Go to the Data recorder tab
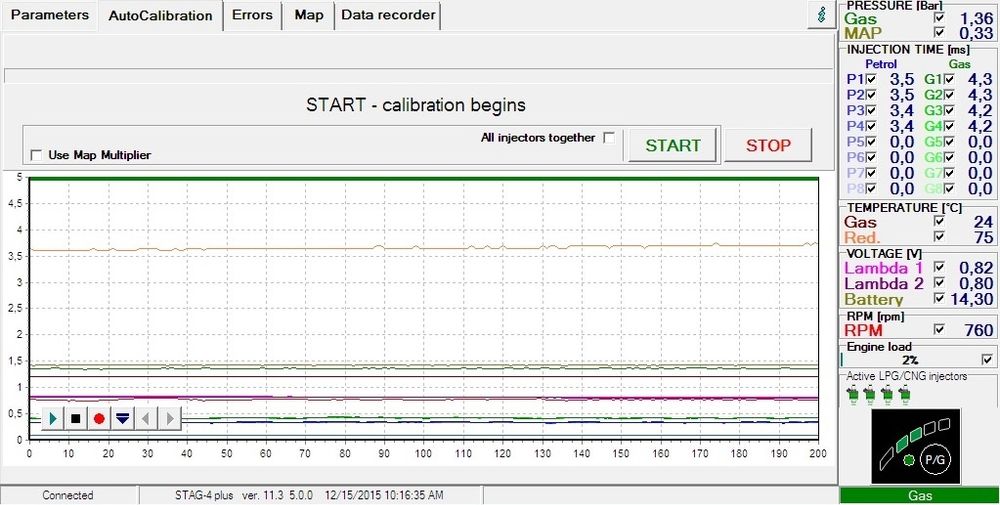This screenshot has height=505, width=1000. [388, 15]
